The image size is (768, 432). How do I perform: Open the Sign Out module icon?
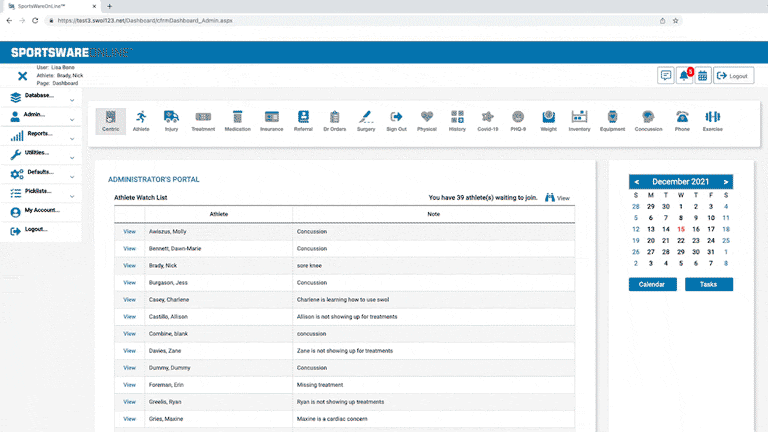pyautogui.click(x=396, y=121)
